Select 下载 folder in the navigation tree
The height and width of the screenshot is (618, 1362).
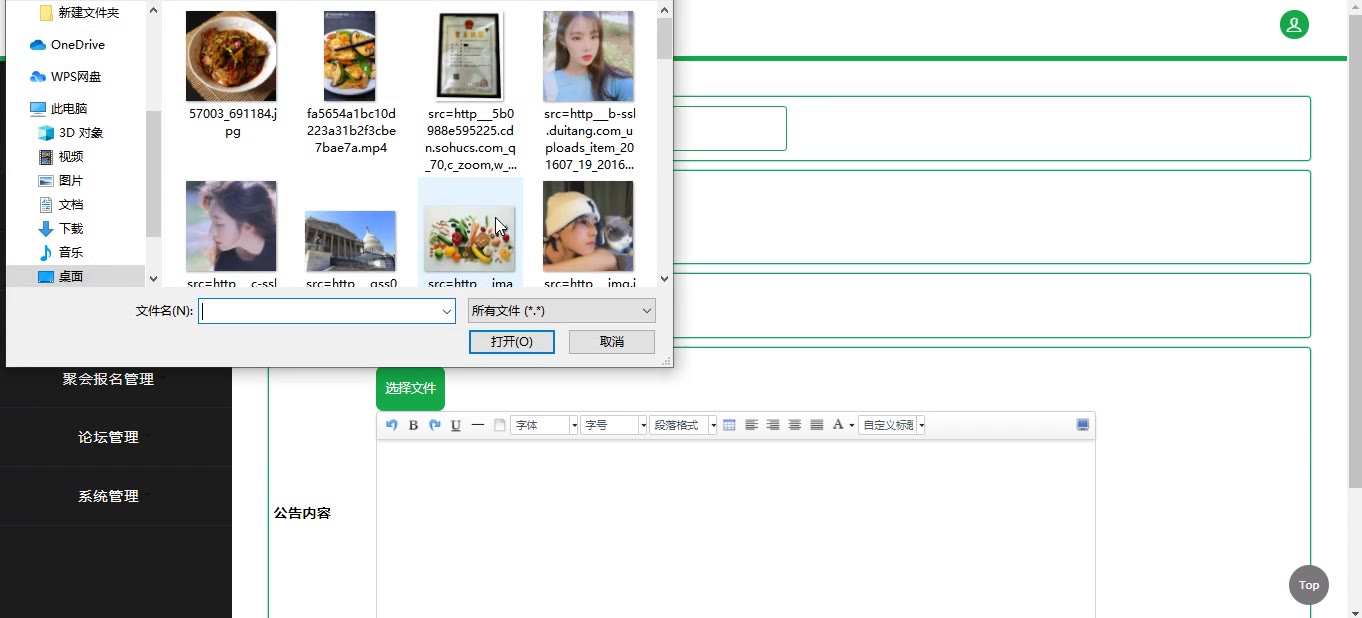click(x=71, y=229)
